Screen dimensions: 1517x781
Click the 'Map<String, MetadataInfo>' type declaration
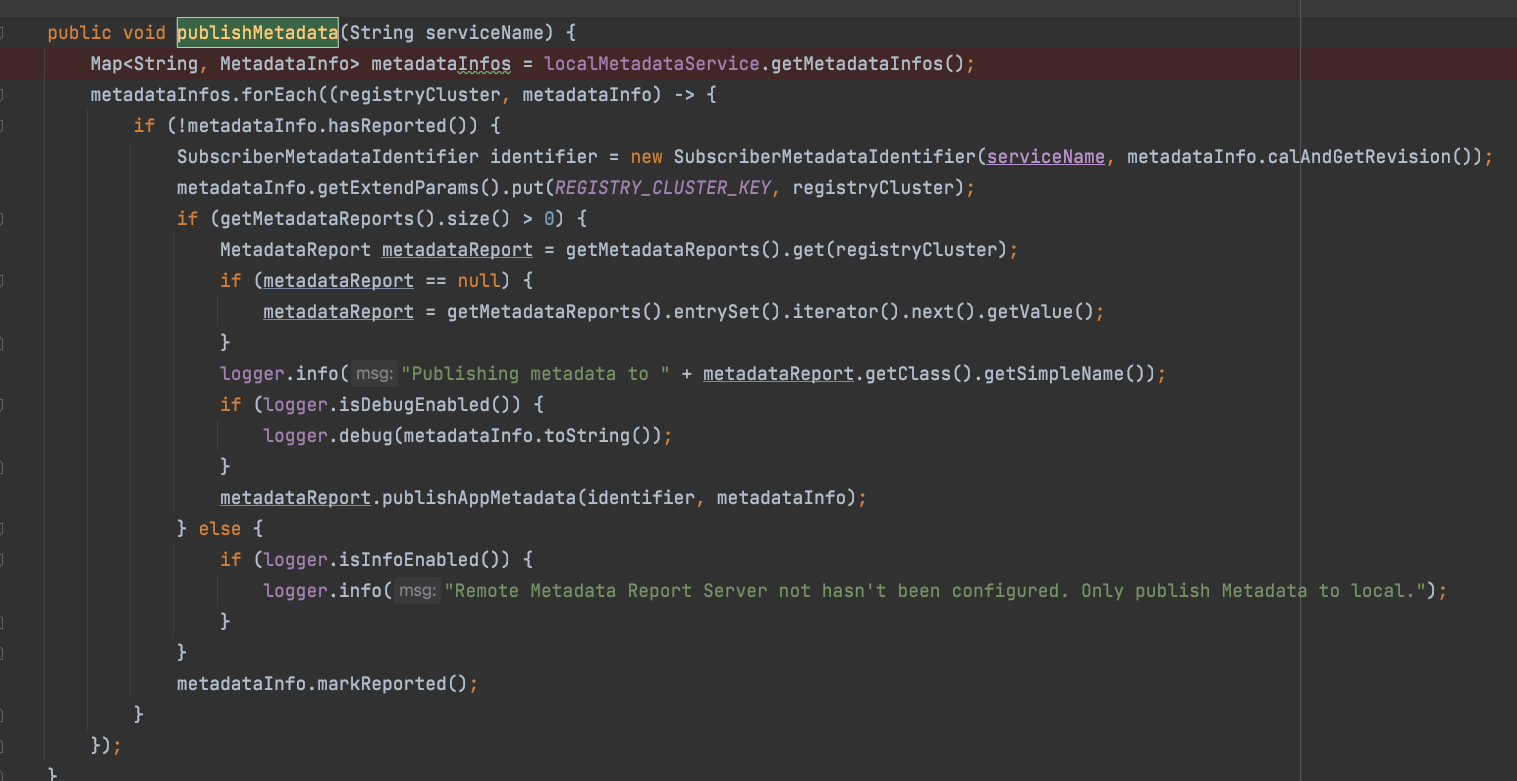click(225, 64)
